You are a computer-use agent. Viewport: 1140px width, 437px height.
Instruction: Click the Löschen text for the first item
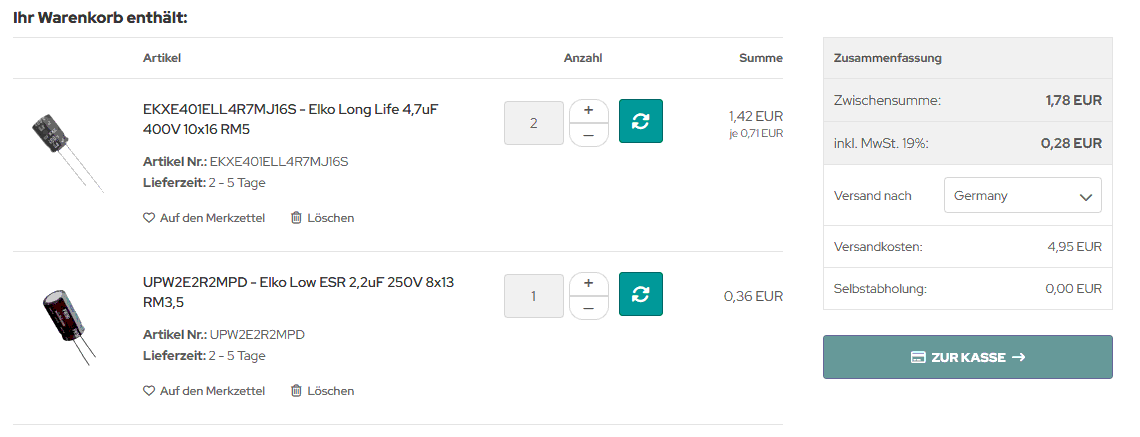click(x=331, y=217)
